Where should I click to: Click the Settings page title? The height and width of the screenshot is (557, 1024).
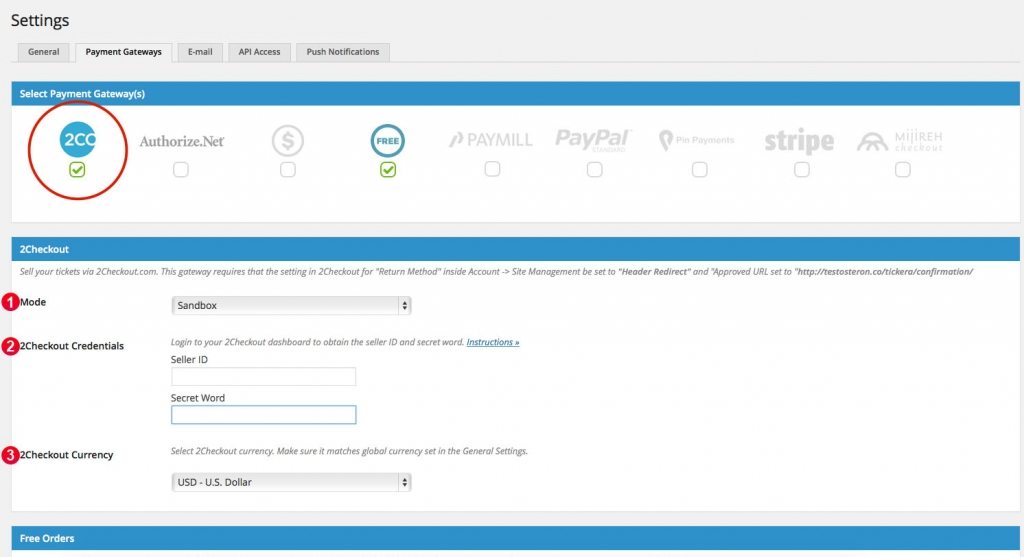point(40,20)
